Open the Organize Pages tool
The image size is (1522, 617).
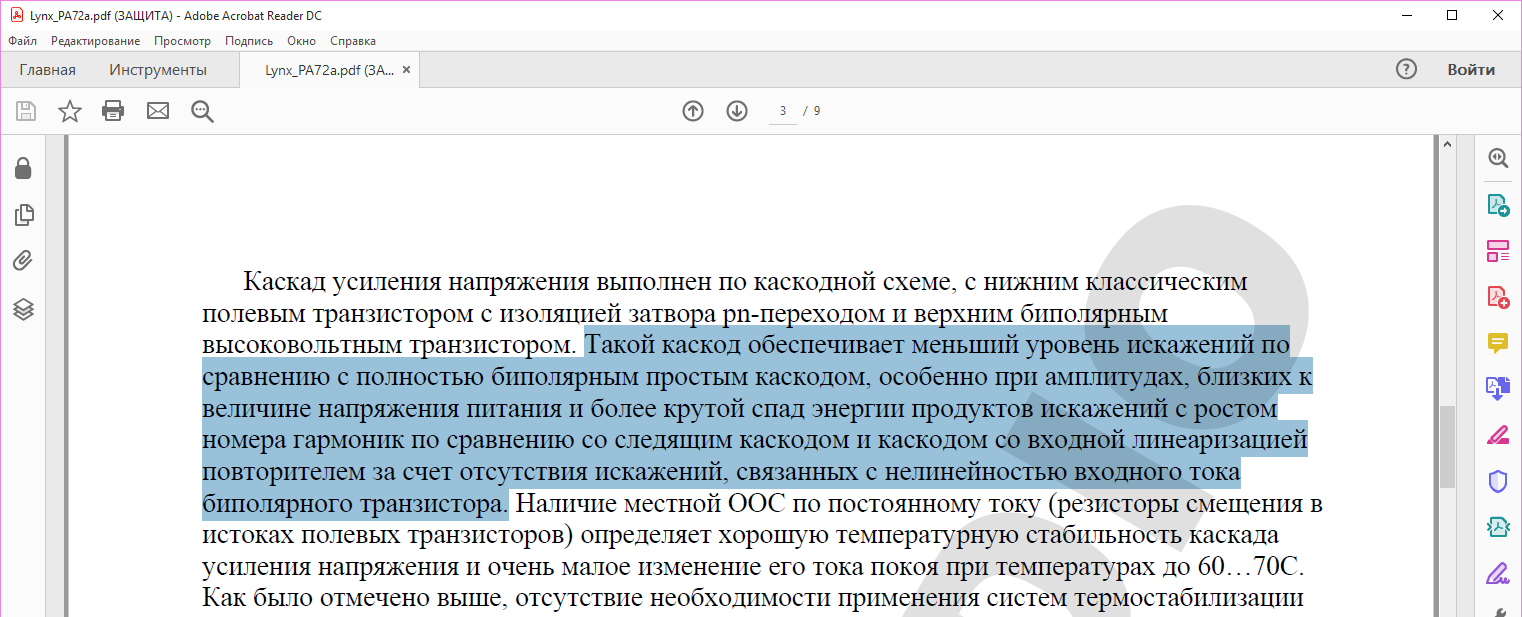click(1497, 251)
